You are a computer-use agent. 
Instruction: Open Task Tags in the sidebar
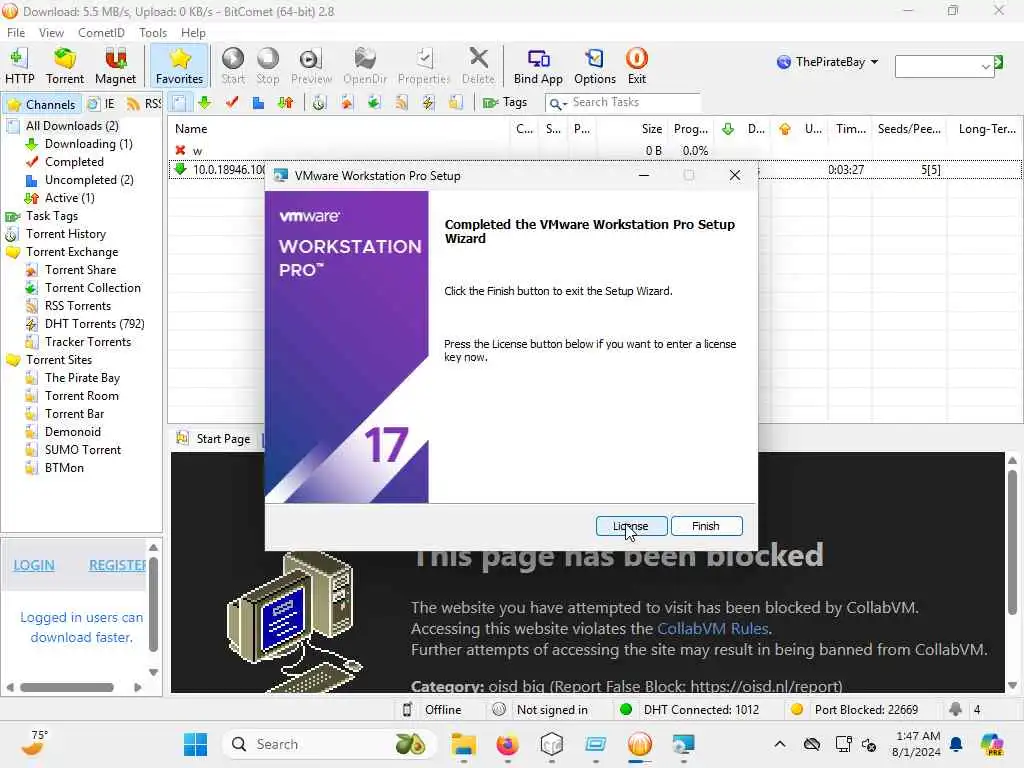coord(52,216)
